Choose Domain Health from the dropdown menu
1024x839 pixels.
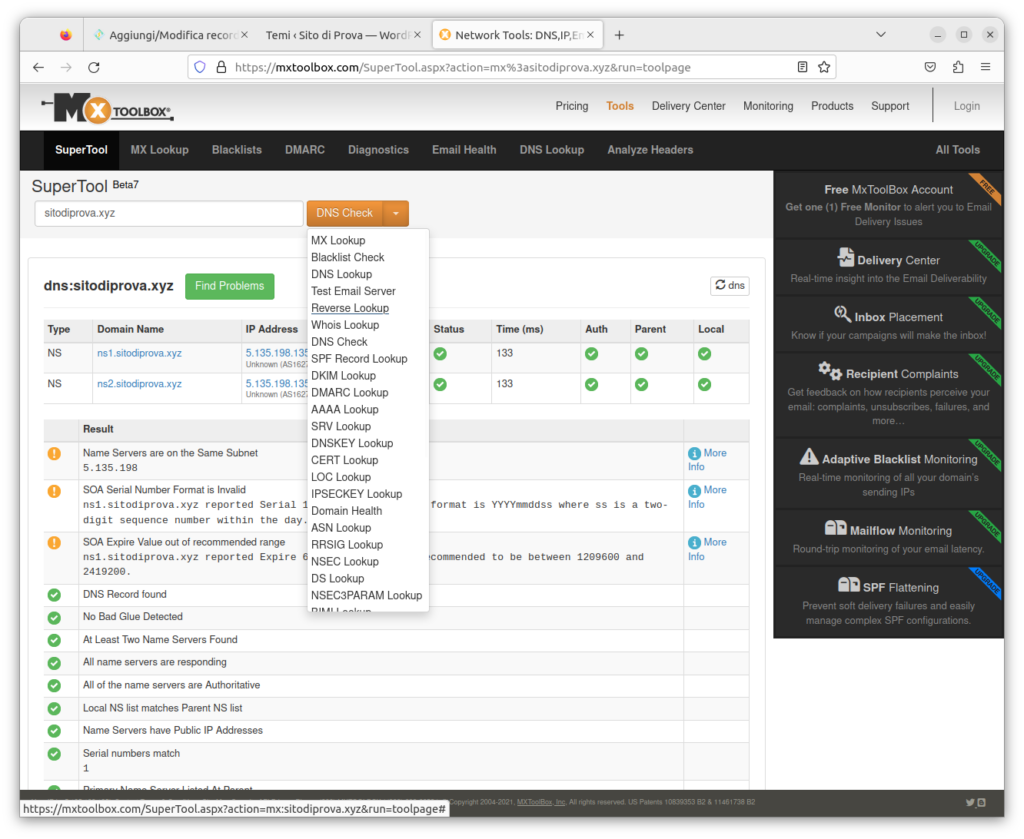[x=347, y=511]
